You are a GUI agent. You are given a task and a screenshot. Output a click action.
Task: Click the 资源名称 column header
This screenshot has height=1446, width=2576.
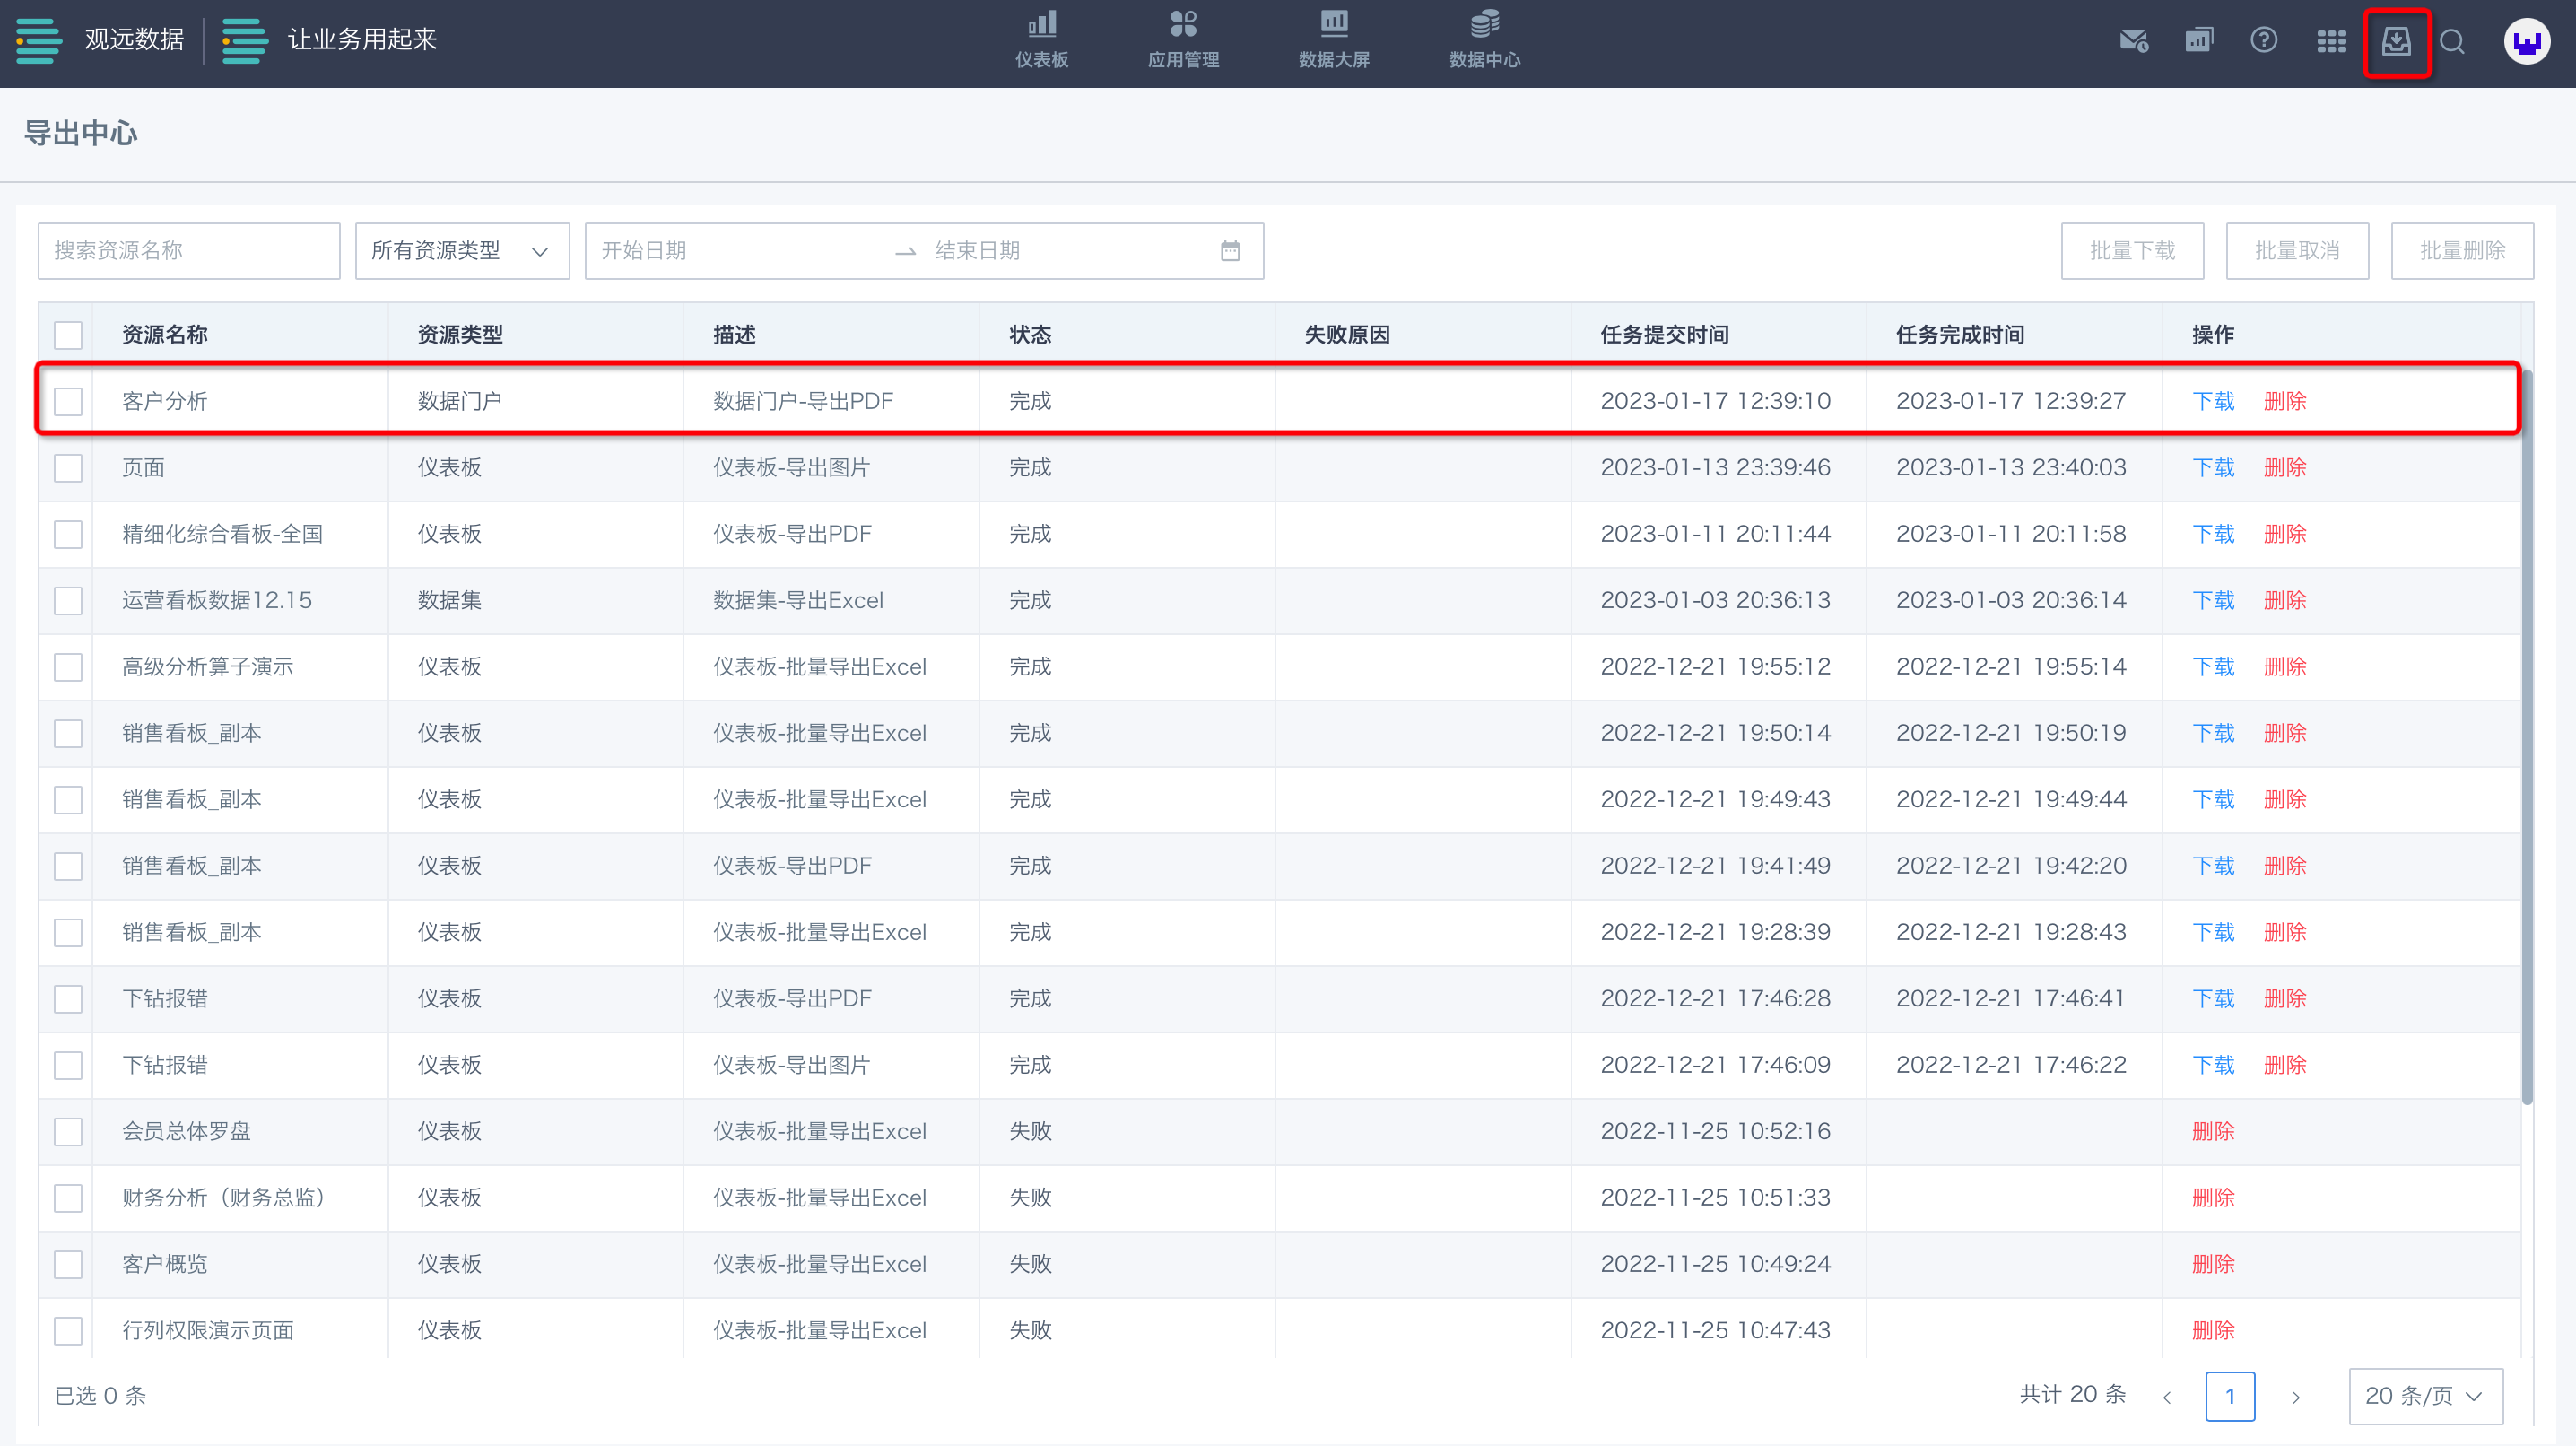[x=164, y=335]
